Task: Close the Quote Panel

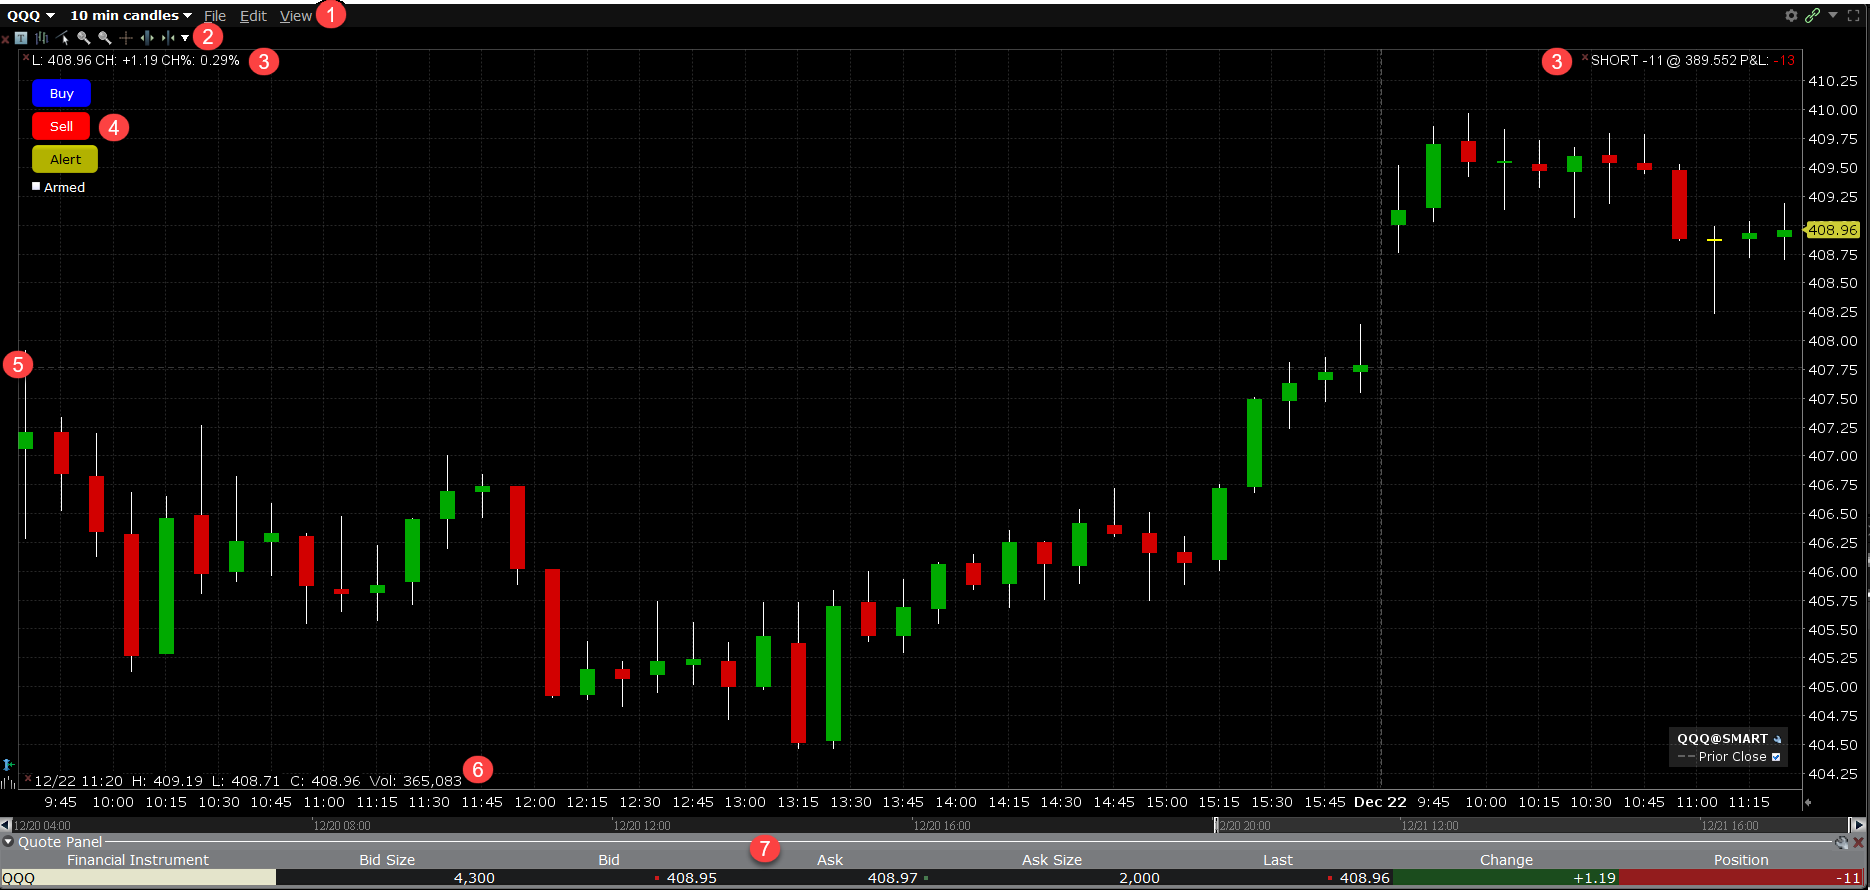Action: pyautogui.click(x=1859, y=842)
